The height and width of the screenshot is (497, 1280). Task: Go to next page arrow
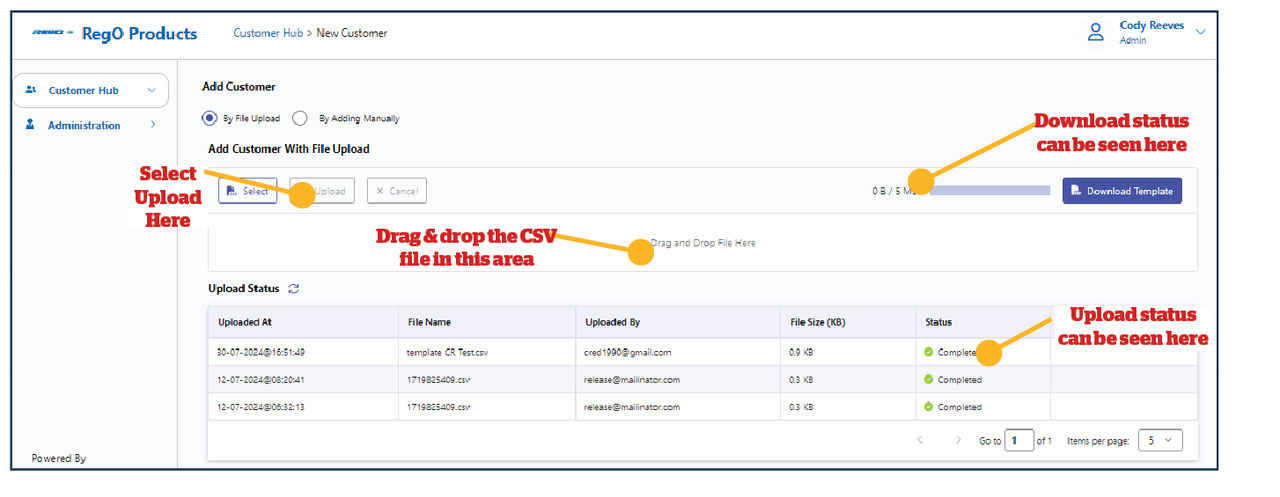pyautogui.click(x=958, y=440)
